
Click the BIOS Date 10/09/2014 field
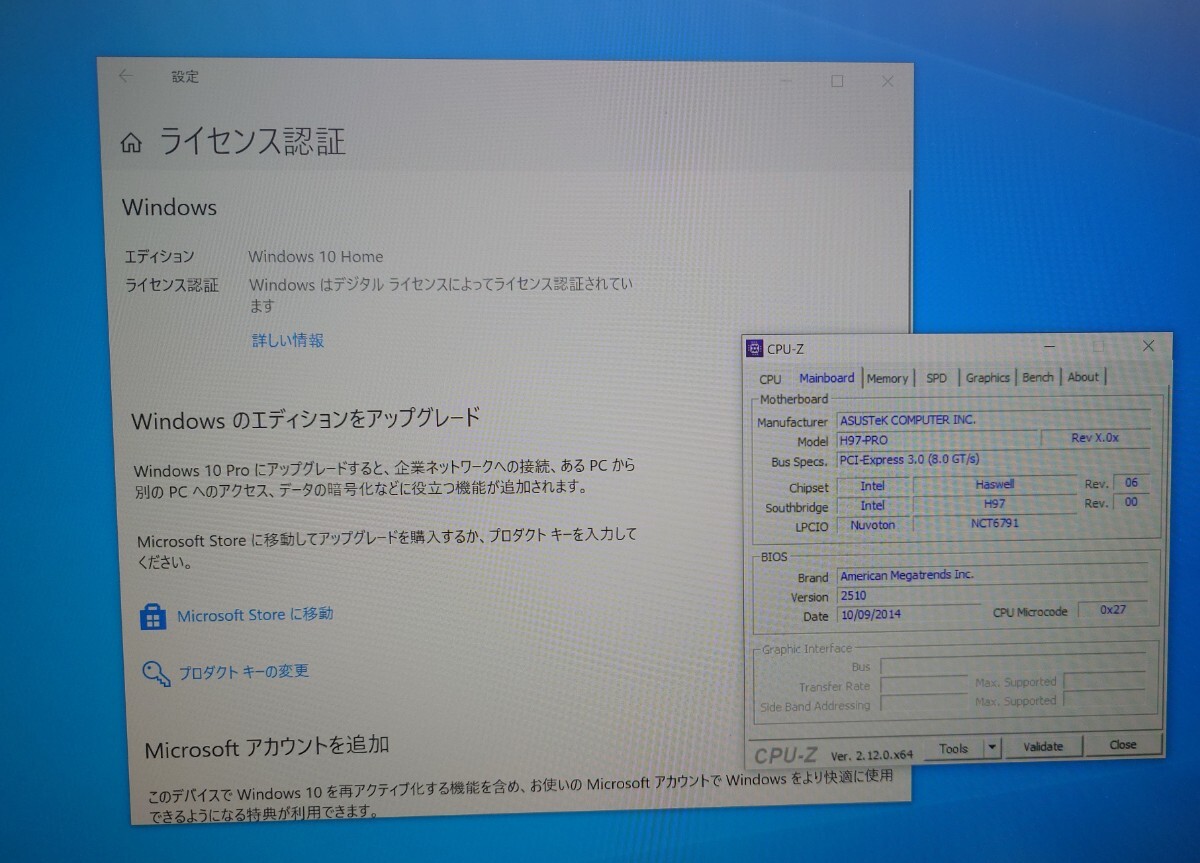coord(908,615)
